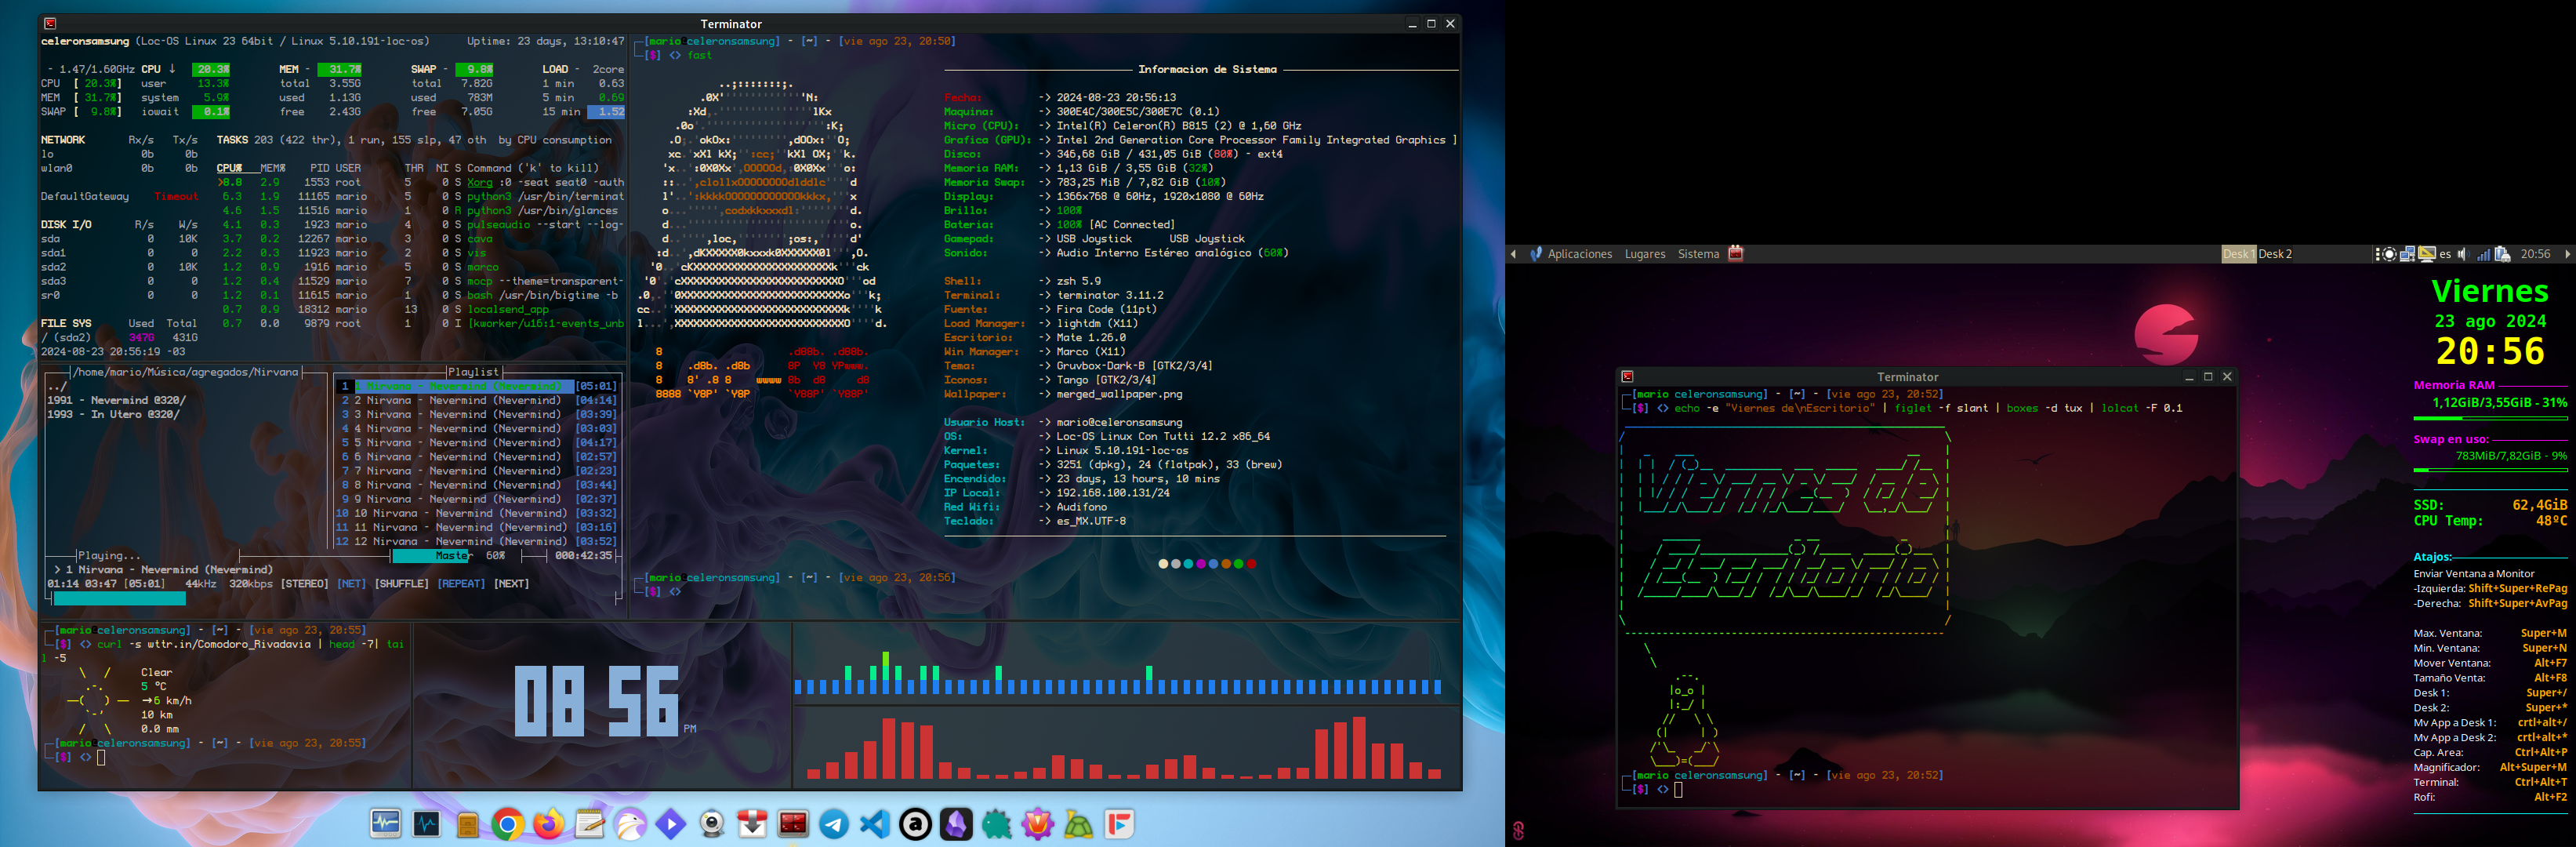Viewport: 2576px width, 847px height.
Task: Open the Sistema menu
Action: (x=1698, y=254)
